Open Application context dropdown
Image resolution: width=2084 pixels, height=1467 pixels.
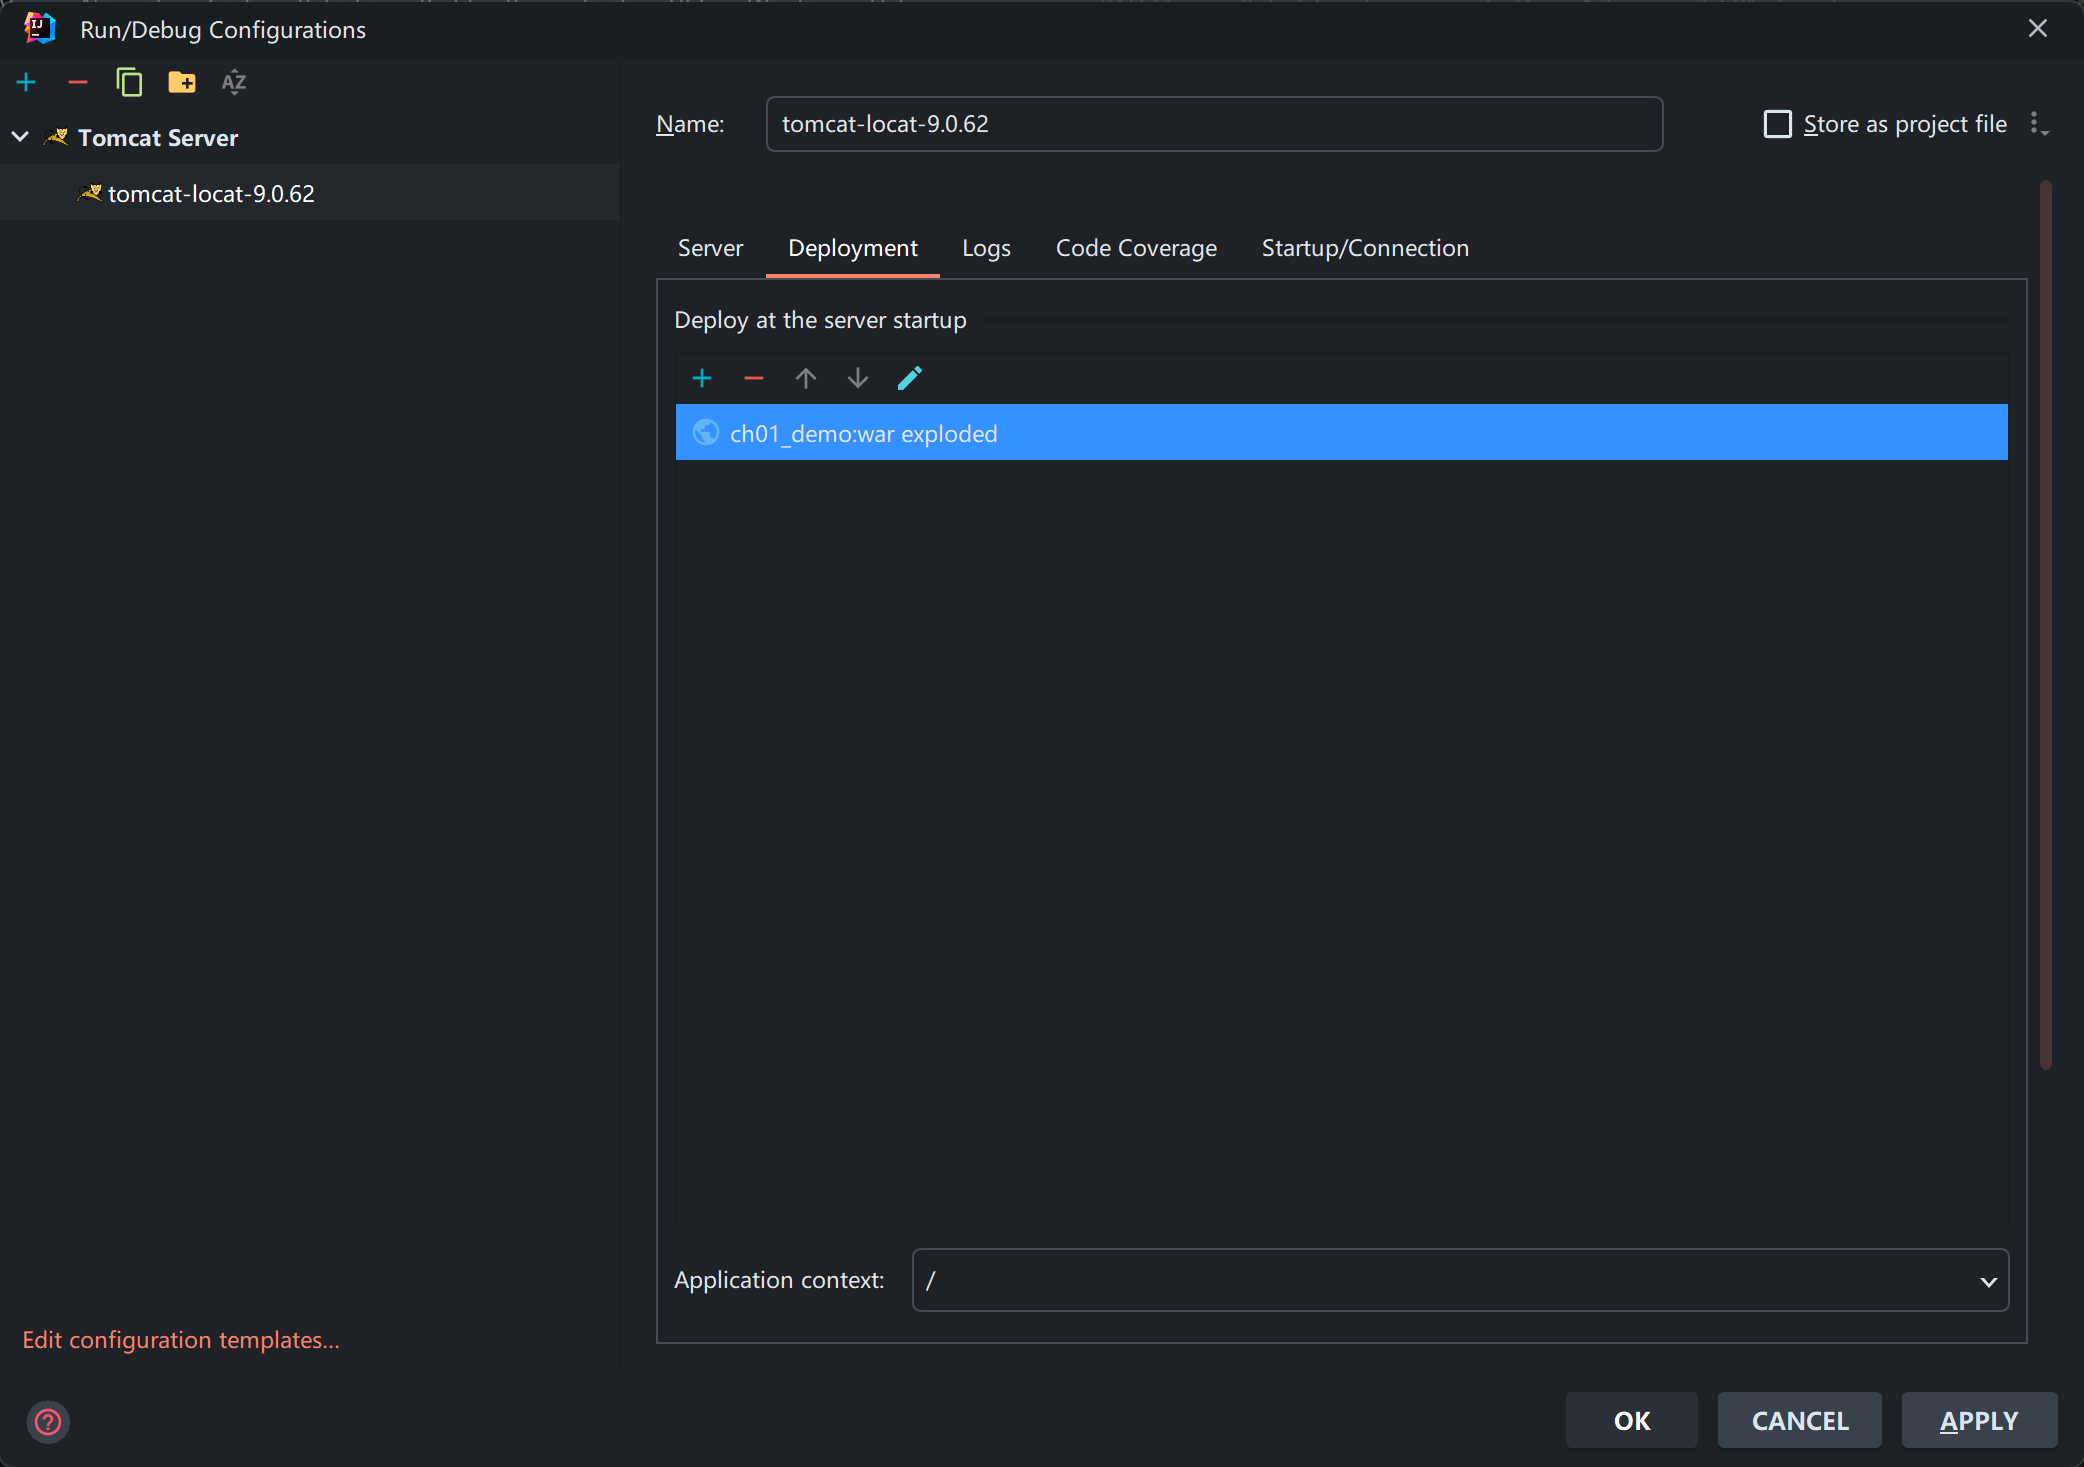[1988, 1281]
